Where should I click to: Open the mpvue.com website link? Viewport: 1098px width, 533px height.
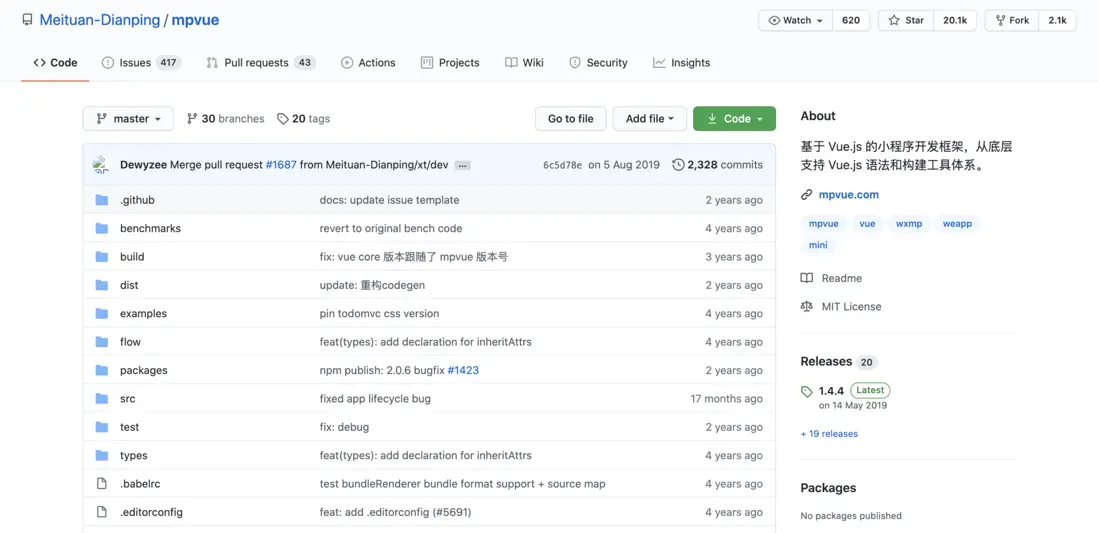(x=848, y=195)
